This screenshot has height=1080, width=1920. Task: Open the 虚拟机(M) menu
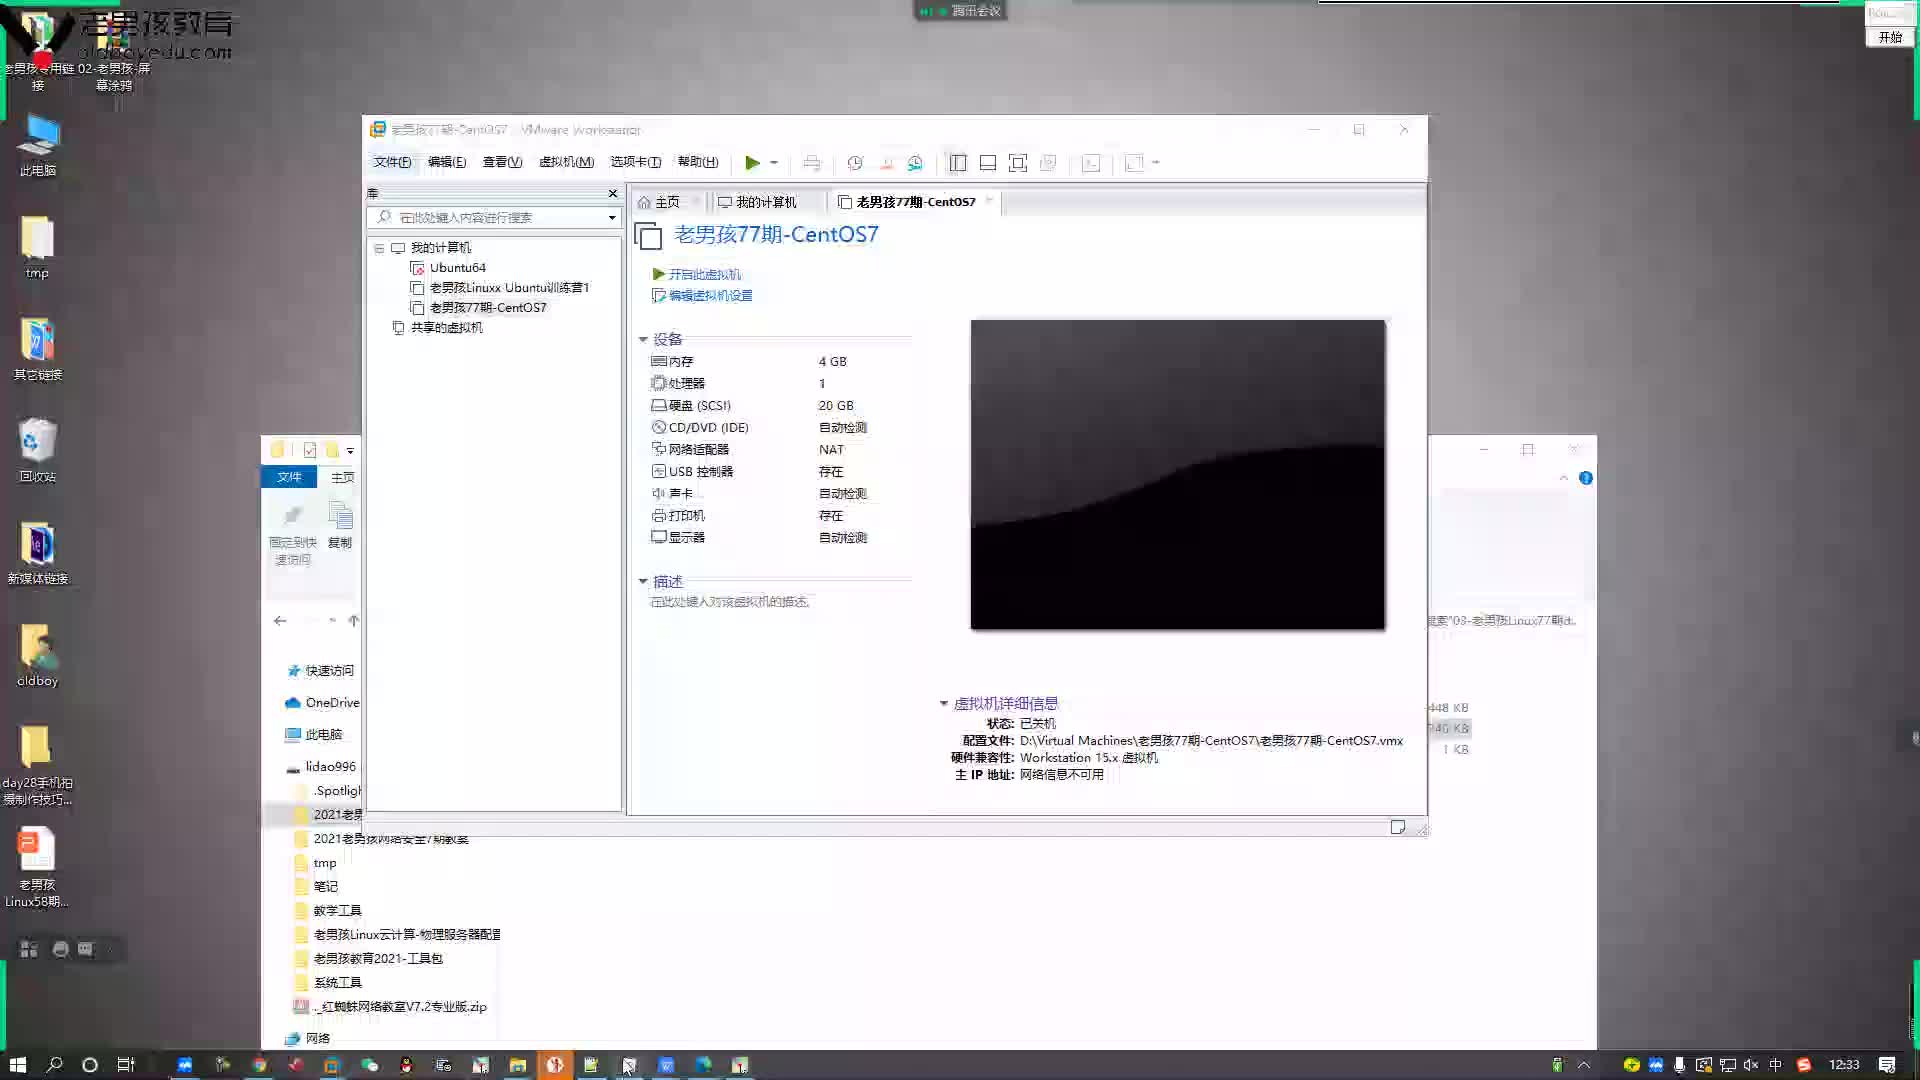point(566,162)
